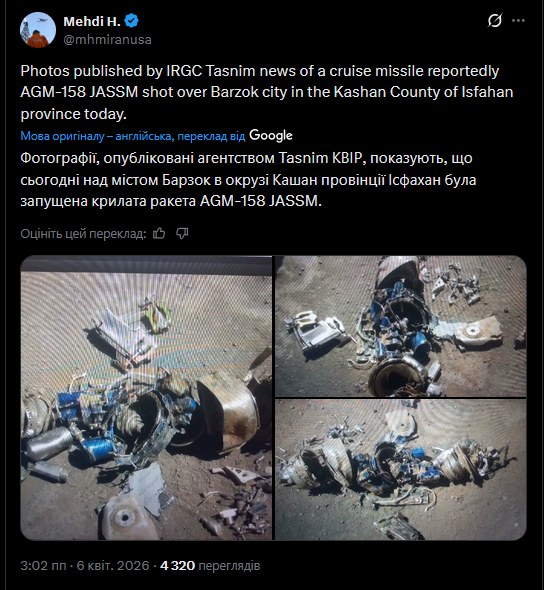The height and width of the screenshot is (590, 544).
Task: Open the three-dot more options menu
Action: pos(518,21)
